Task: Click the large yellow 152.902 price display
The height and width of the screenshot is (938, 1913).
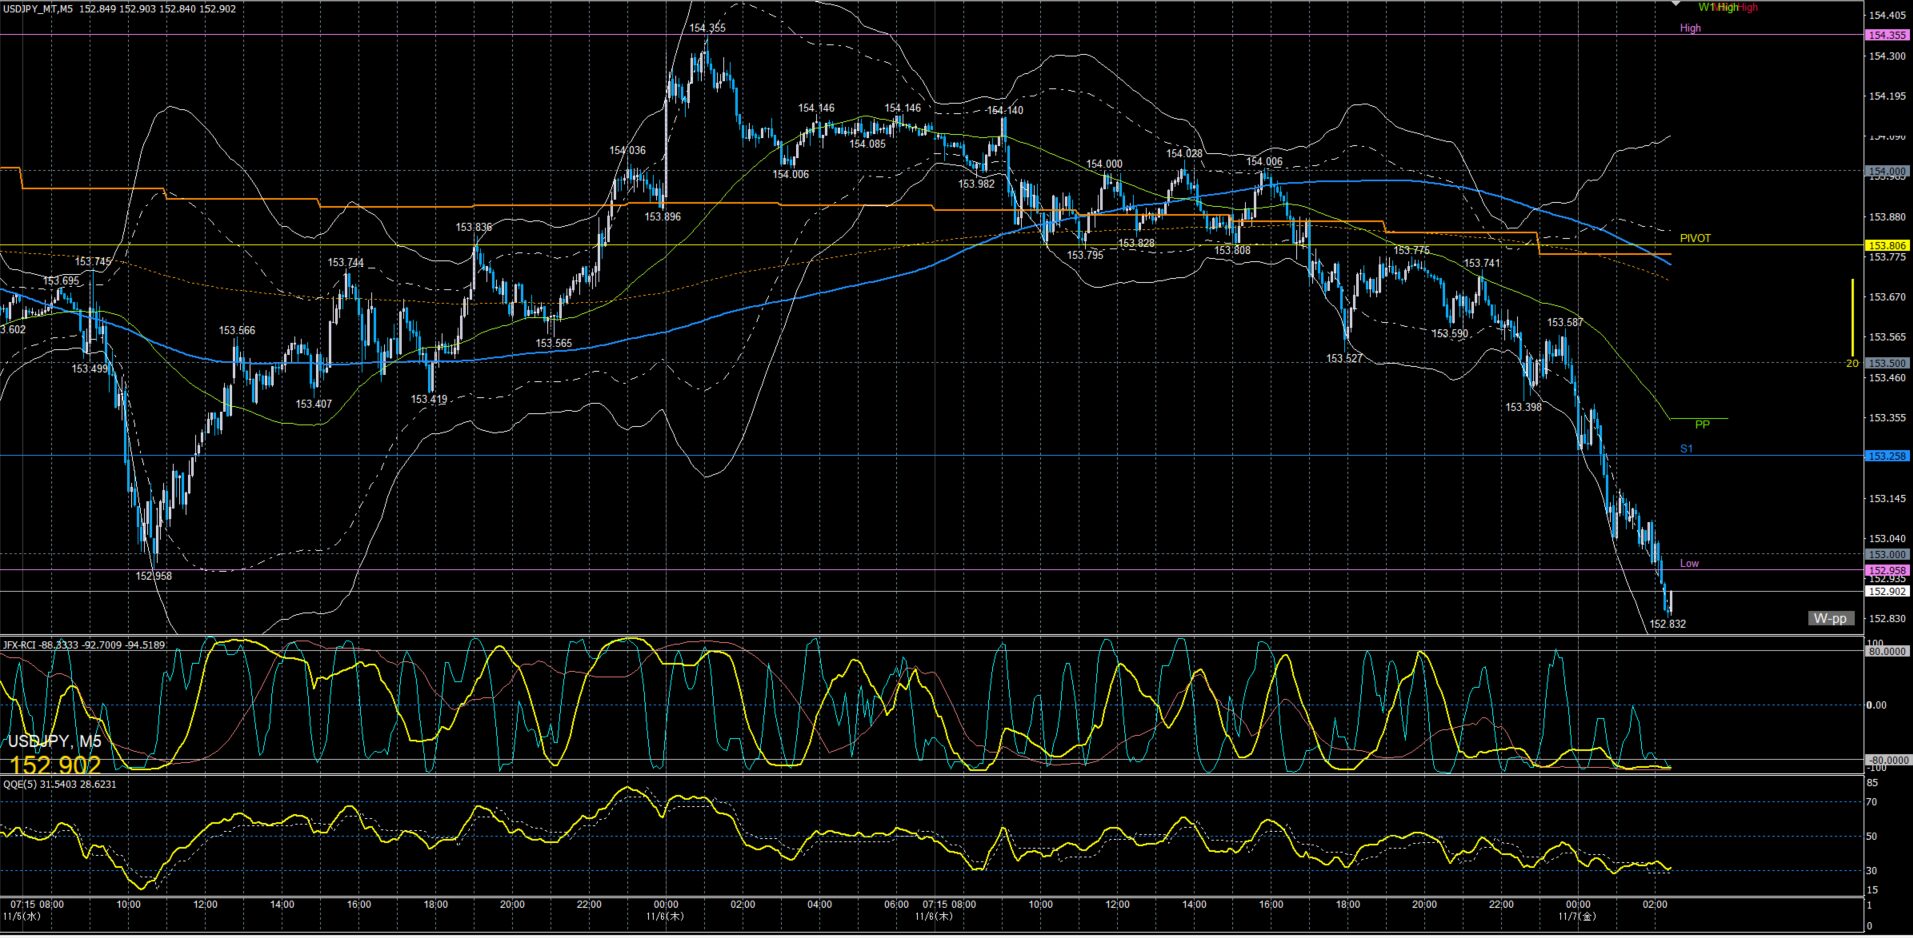Action: point(55,765)
